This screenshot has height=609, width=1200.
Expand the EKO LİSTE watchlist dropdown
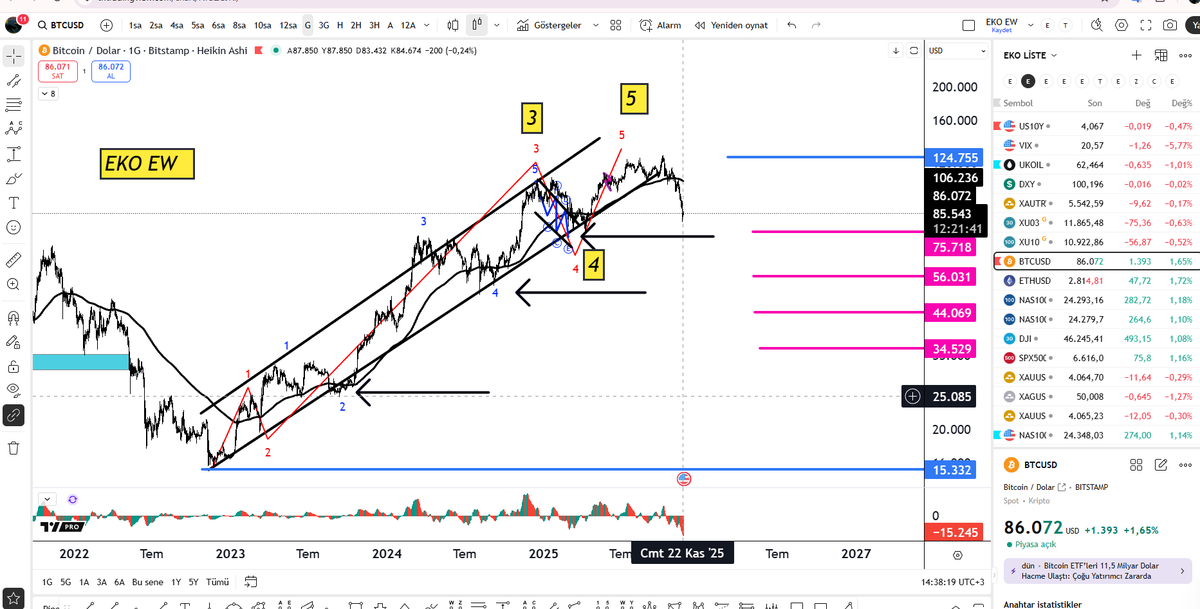click(1031, 55)
